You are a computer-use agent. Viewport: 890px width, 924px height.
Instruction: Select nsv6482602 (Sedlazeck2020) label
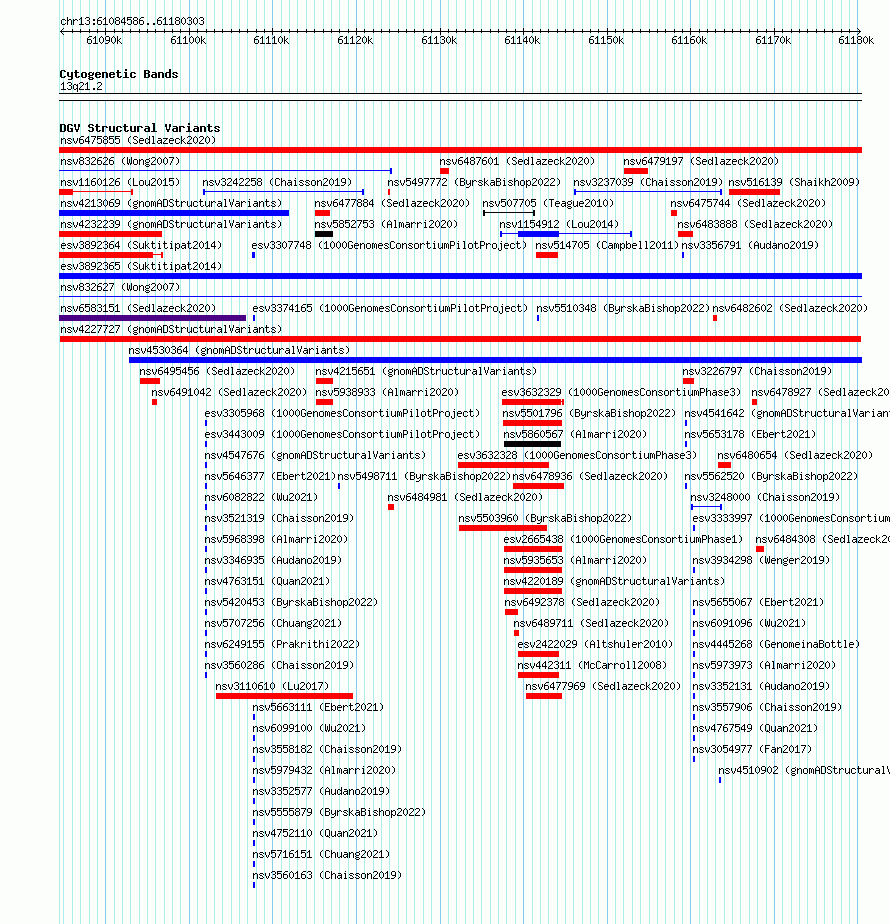[790, 309]
